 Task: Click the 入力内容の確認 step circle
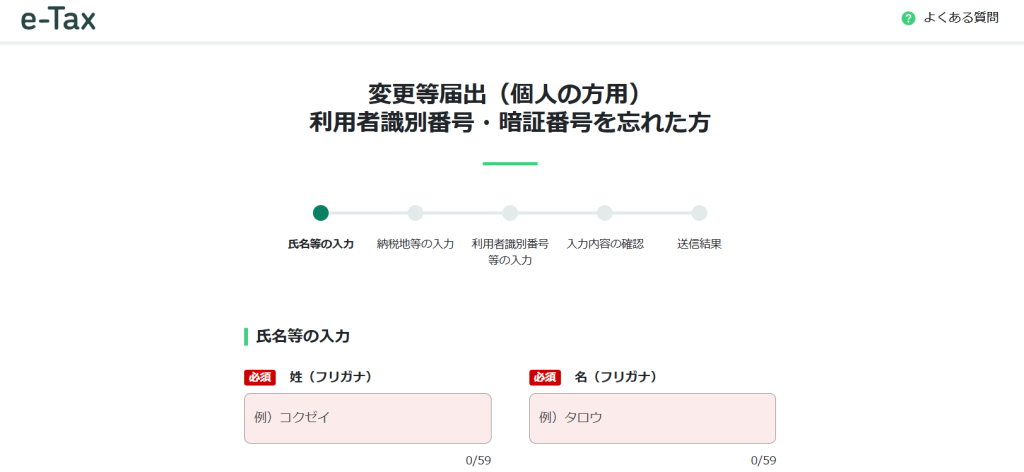[x=605, y=213]
